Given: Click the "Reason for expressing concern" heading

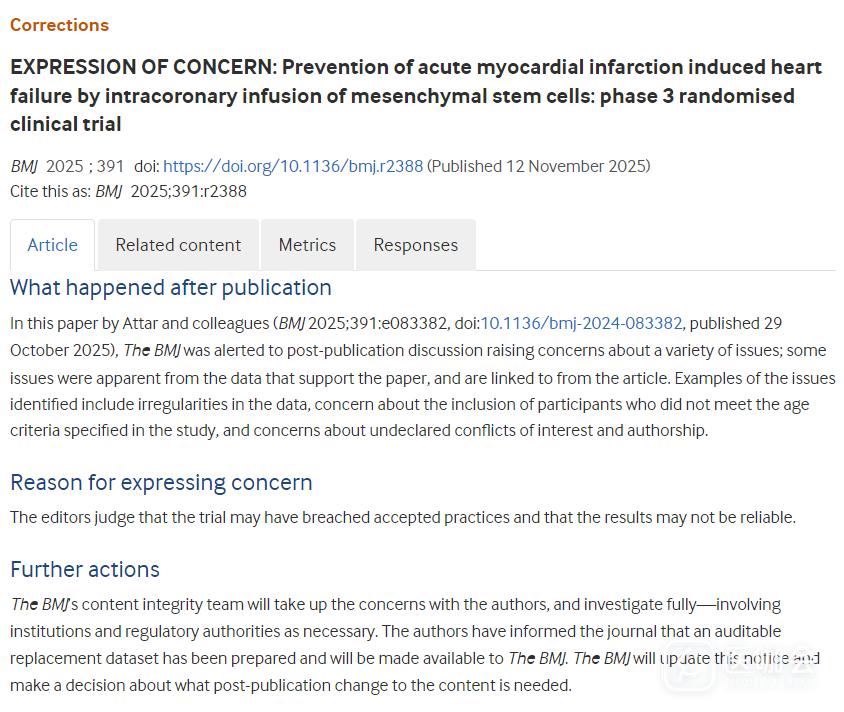Looking at the screenshot, I should 161,483.
